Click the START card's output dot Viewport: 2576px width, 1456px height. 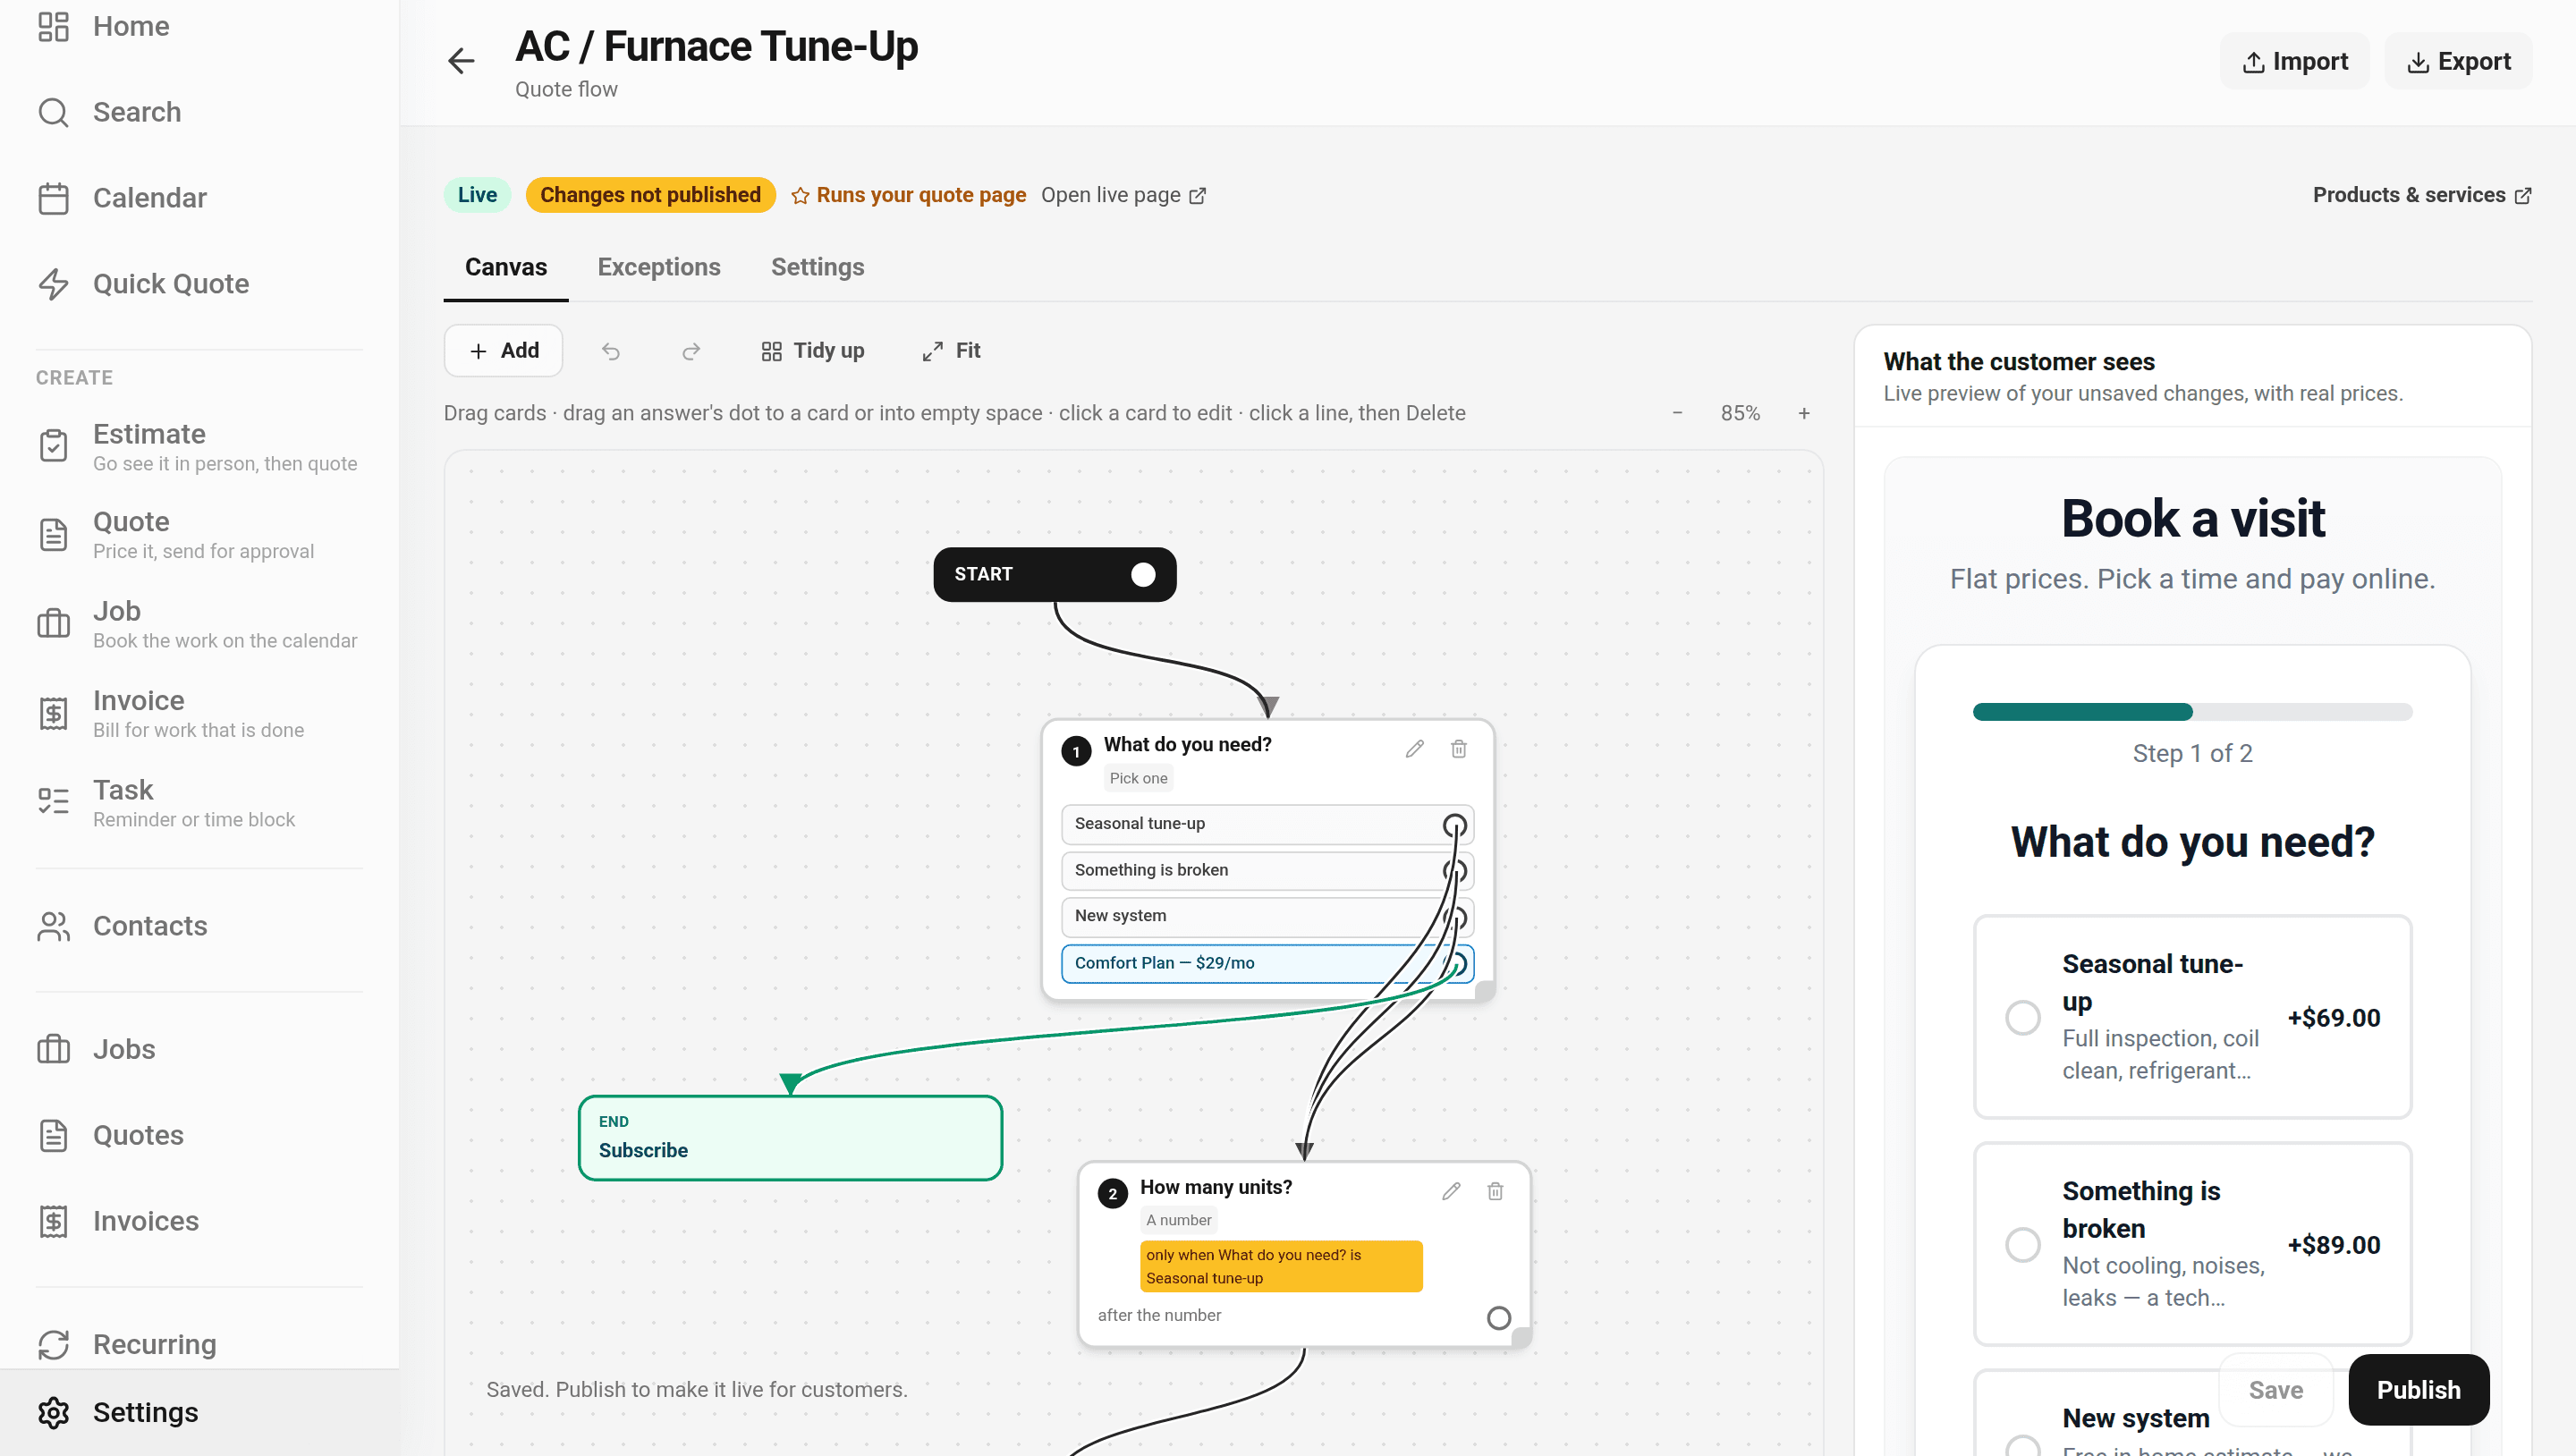[x=1143, y=574]
